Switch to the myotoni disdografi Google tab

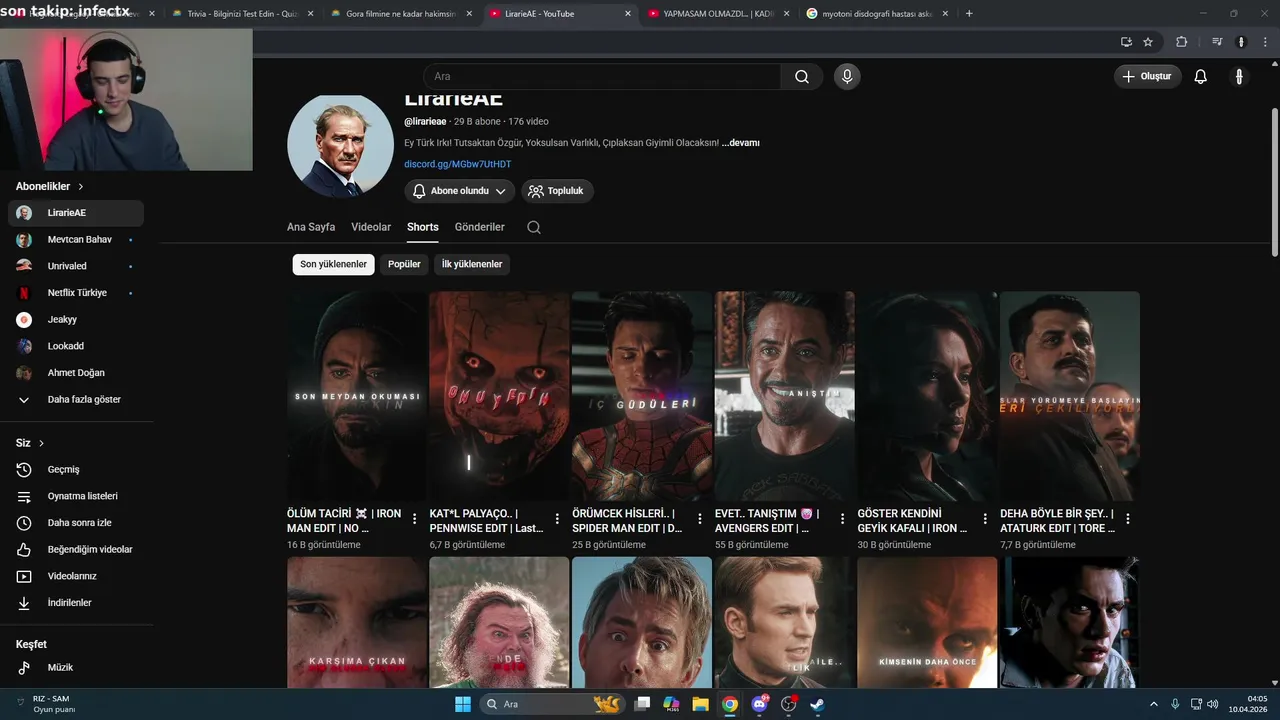click(x=875, y=14)
